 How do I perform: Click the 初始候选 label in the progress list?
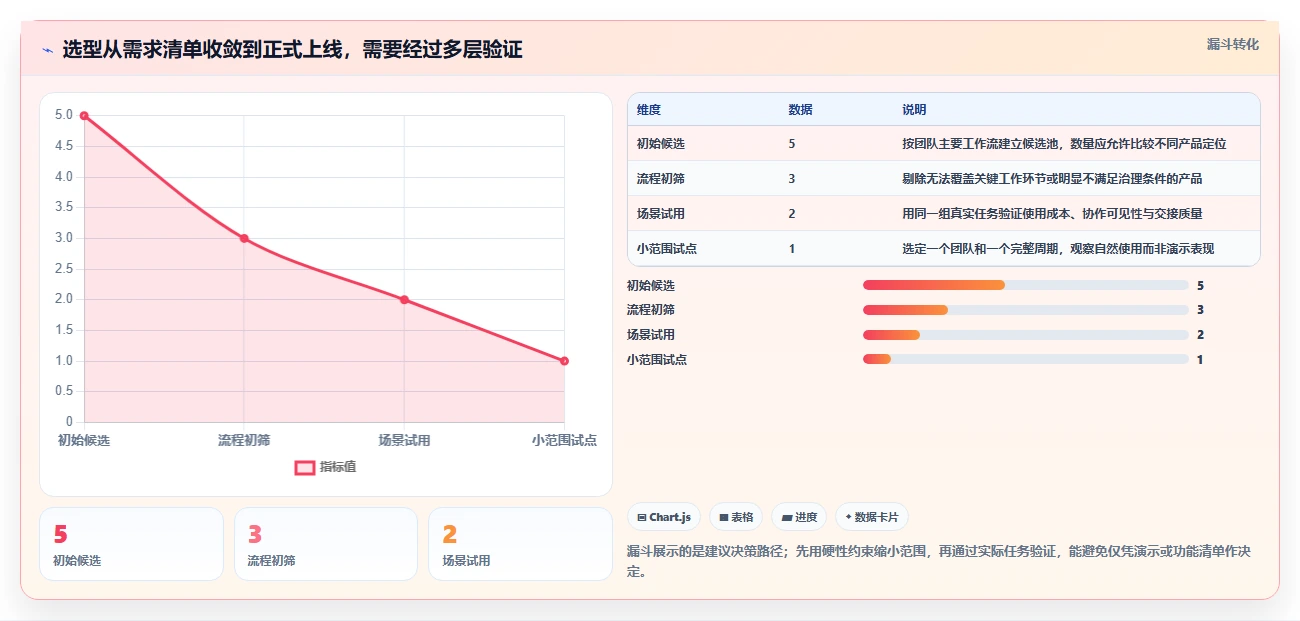click(x=651, y=286)
